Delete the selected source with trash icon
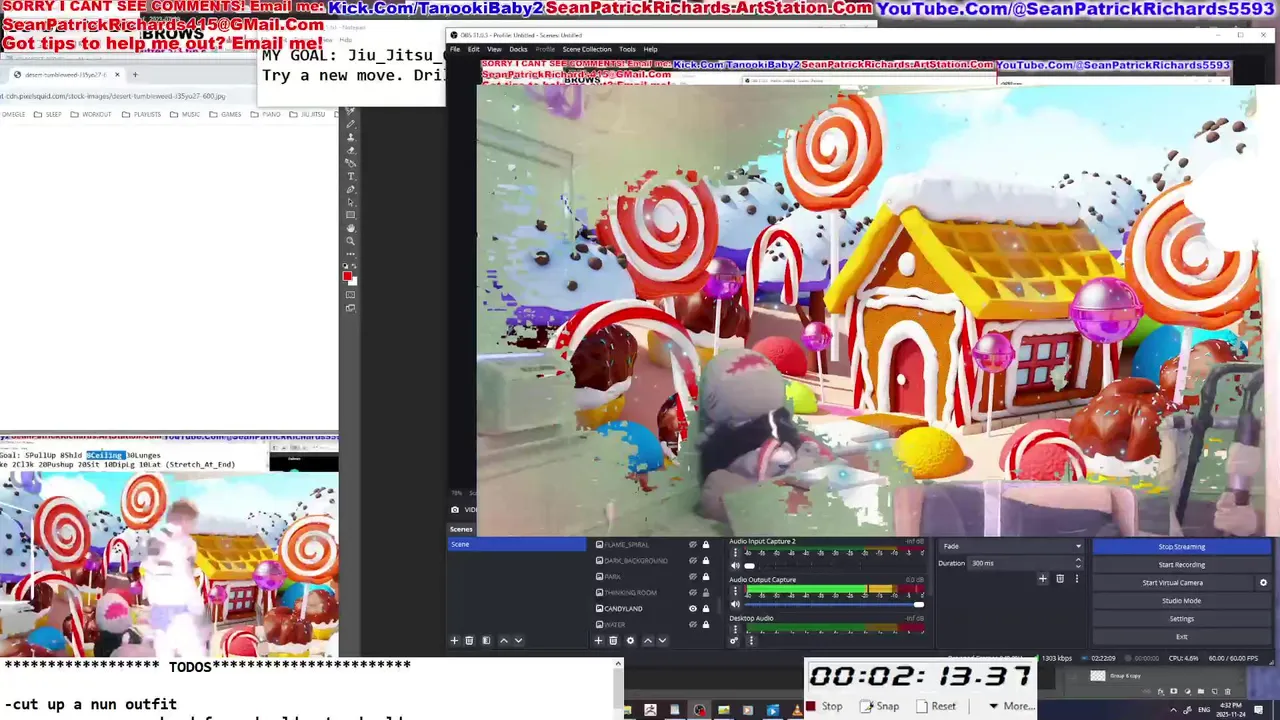Viewport: 1280px width, 720px height. tap(613, 641)
